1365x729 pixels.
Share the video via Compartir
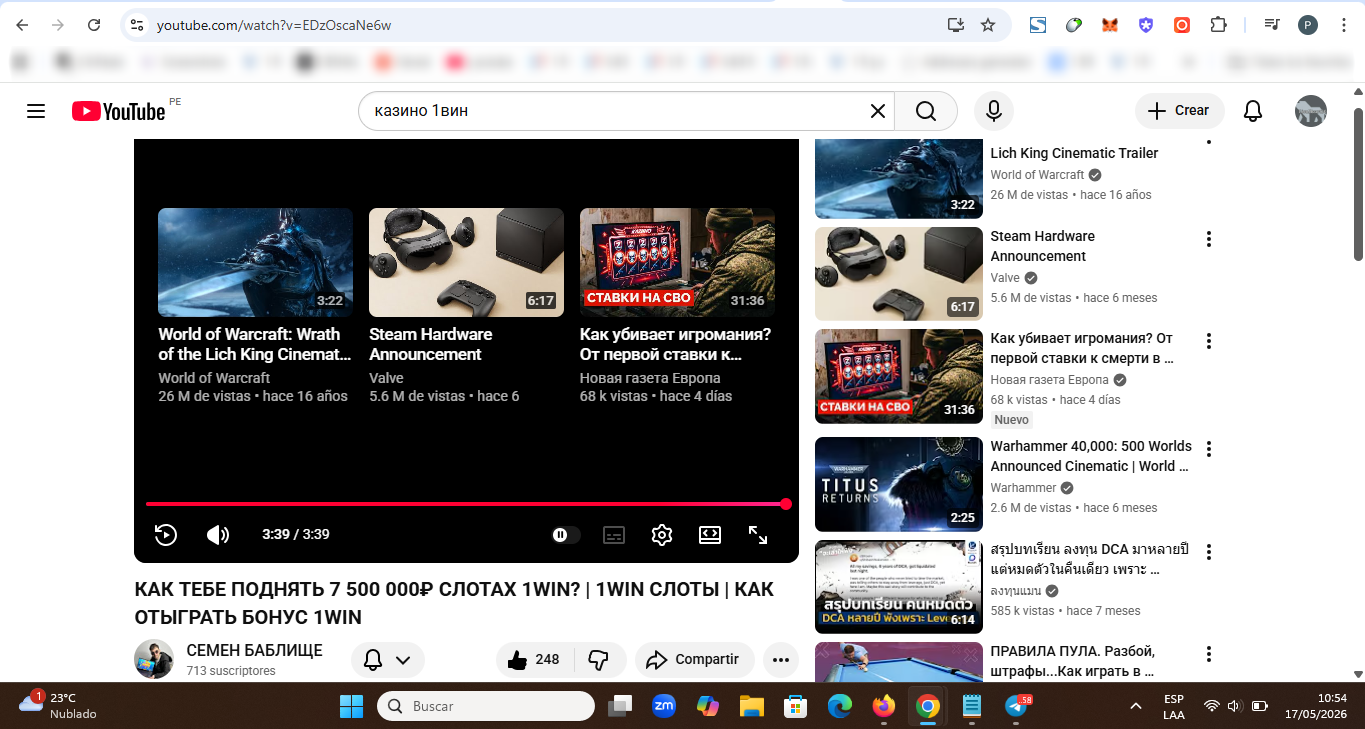[x=695, y=660]
